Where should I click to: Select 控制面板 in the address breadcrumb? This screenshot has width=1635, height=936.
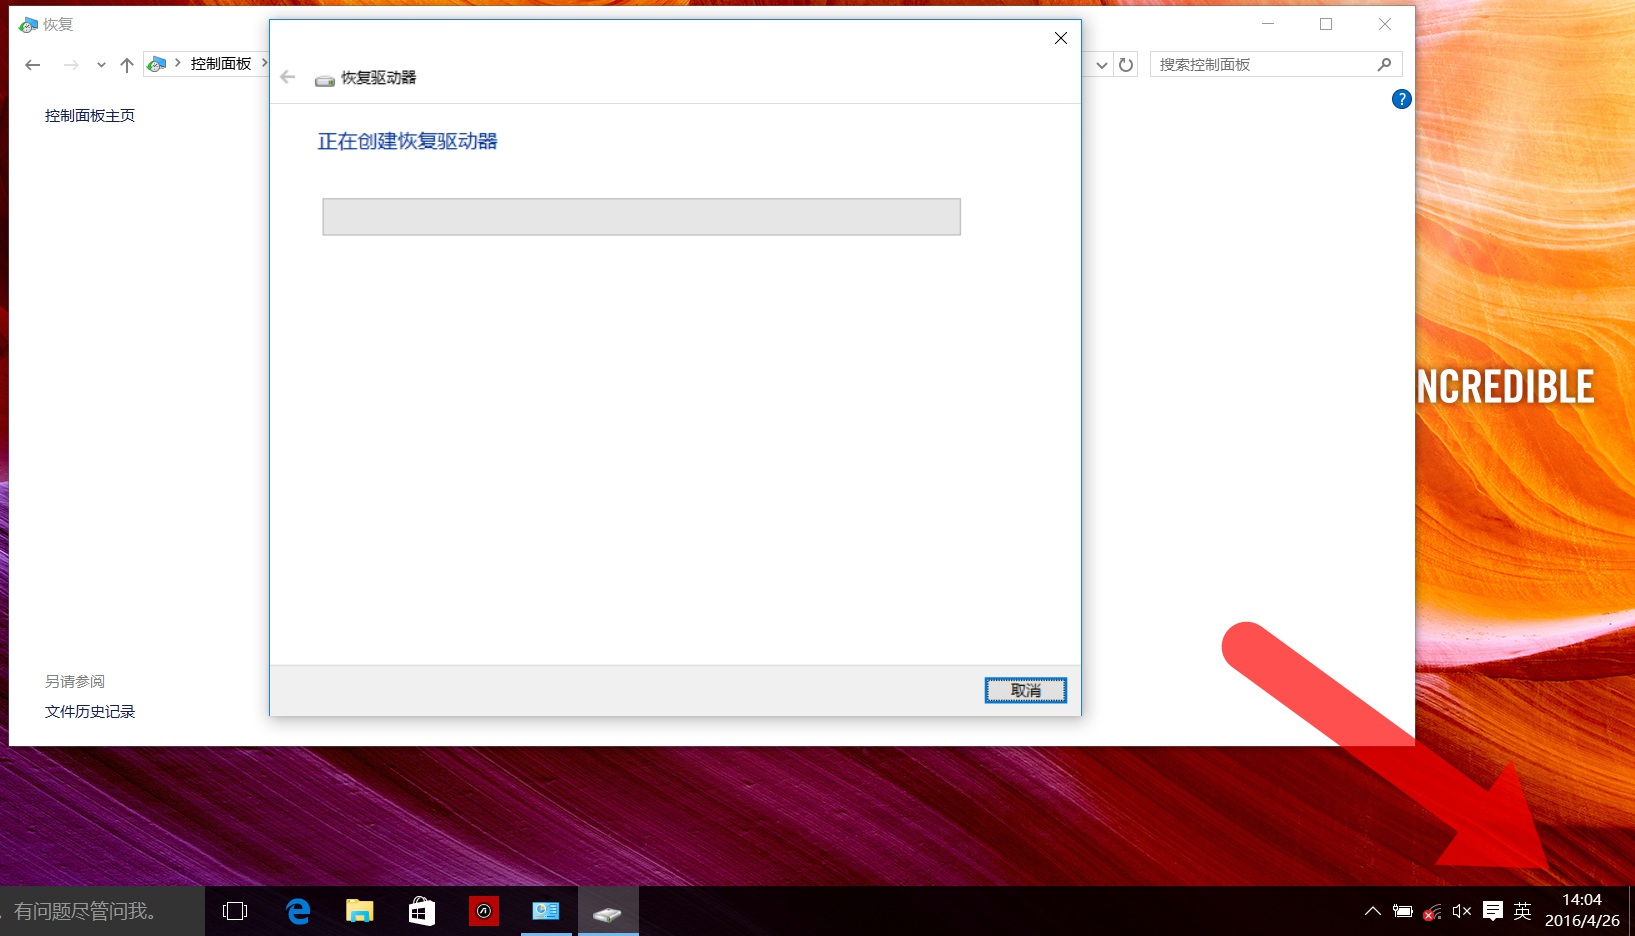point(222,63)
